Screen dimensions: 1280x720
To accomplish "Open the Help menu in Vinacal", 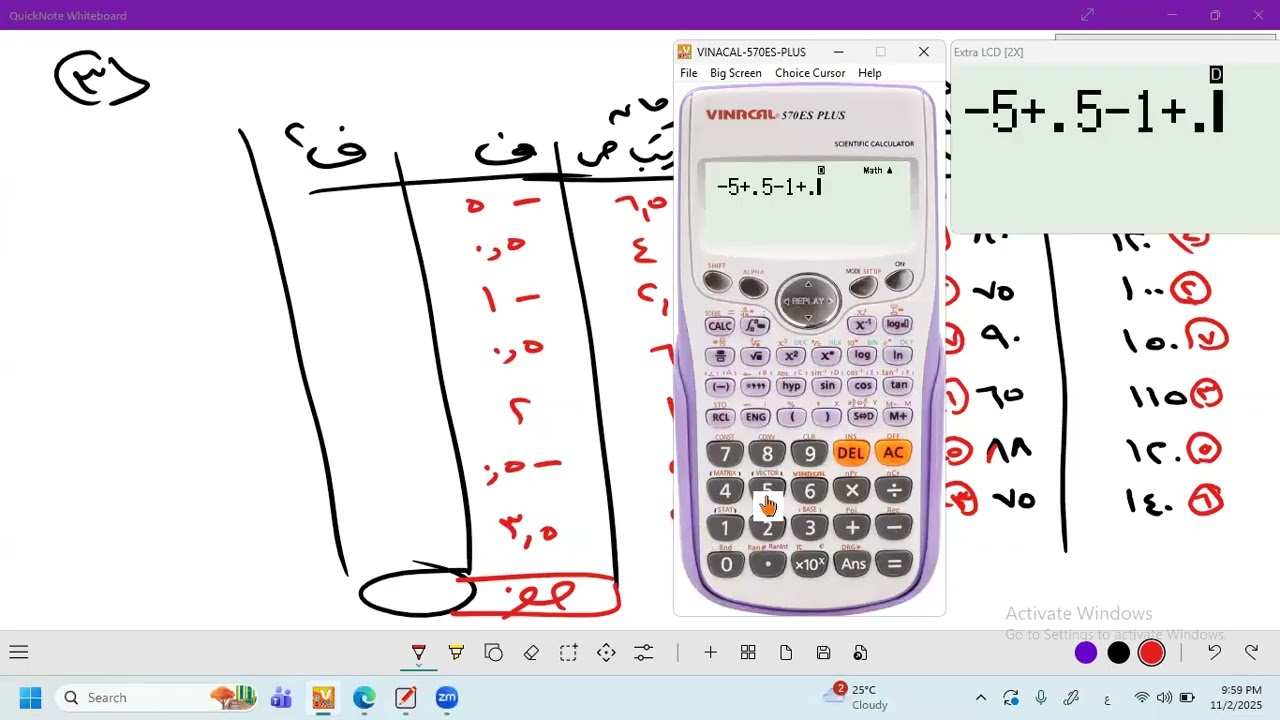I will [870, 73].
